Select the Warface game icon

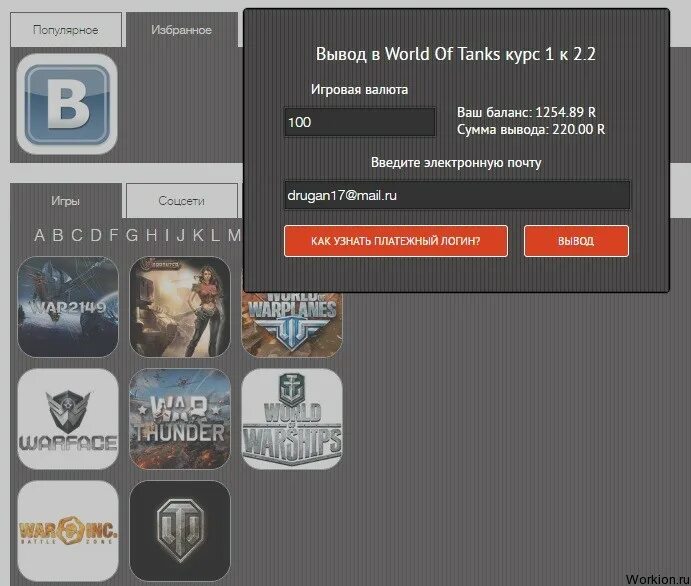coord(68,419)
